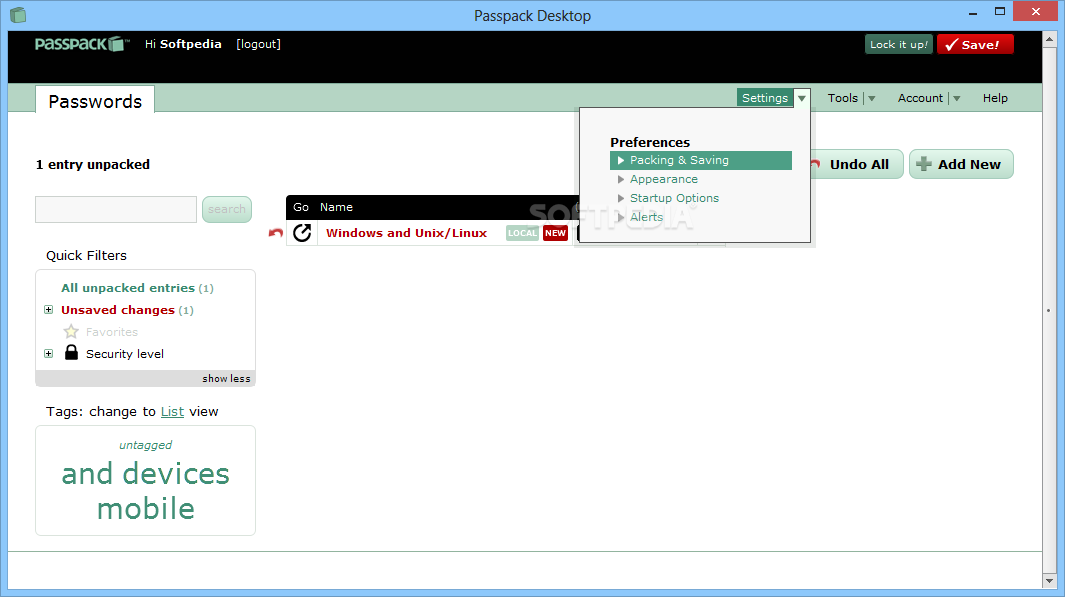Image resolution: width=1065 pixels, height=597 pixels.
Task: Click the Passpack logo in the header
Action: click(82, 44)
